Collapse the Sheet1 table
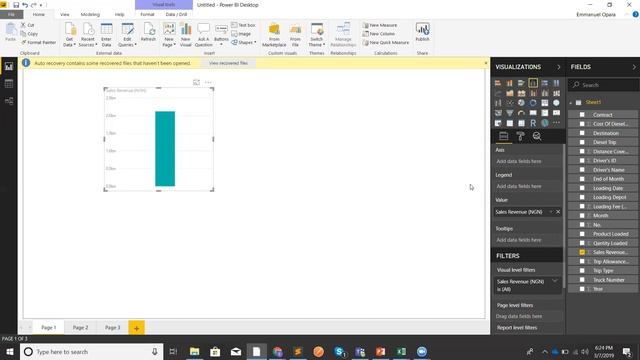 coord(571,102)
